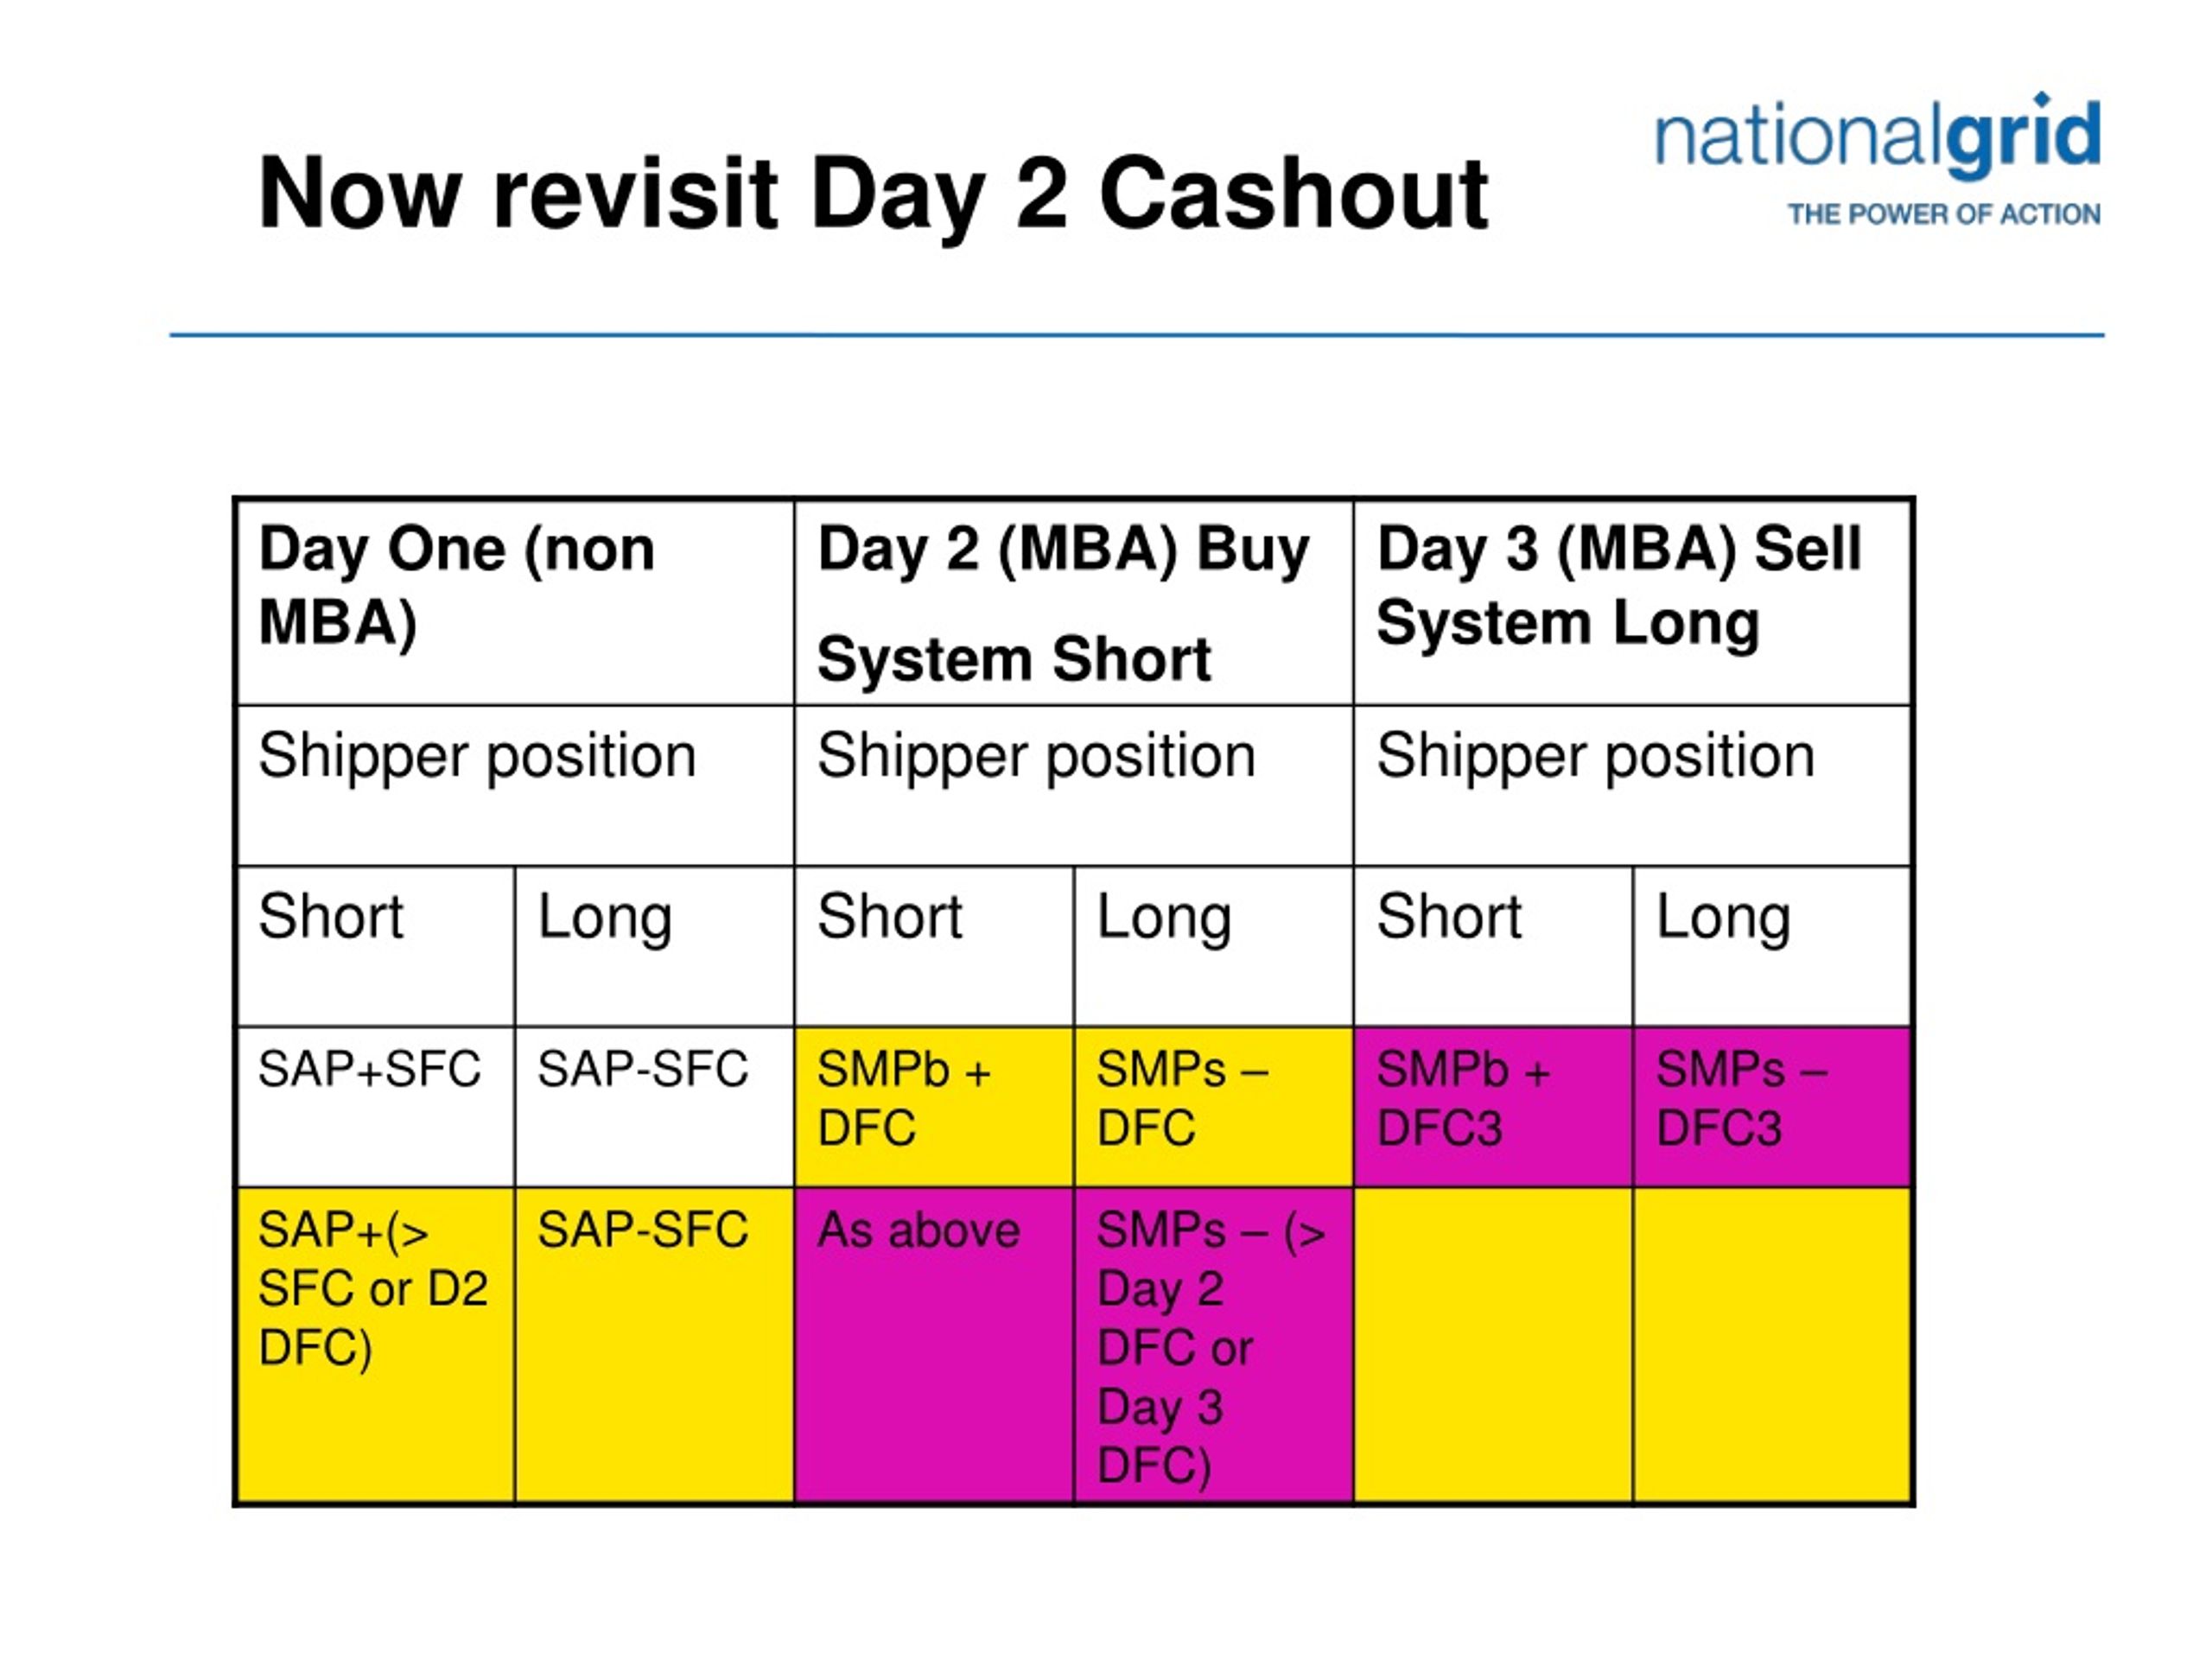Image resolution: width=2212 pixels, height=1659 pixels.
Task: Click the Long cell under Day 2
Action: tap(1214, 946)
